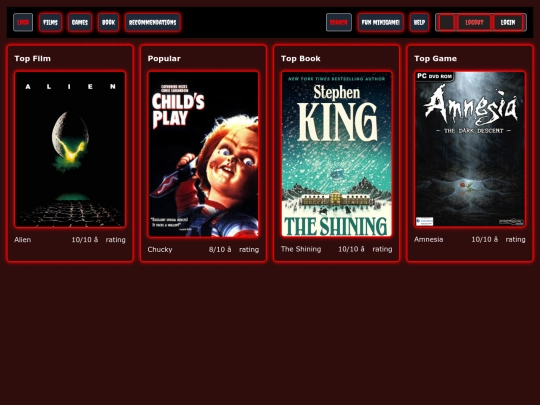Click the Logo button in the navbar
This screenshot has height=405, width=540.
tap(23, 22)
